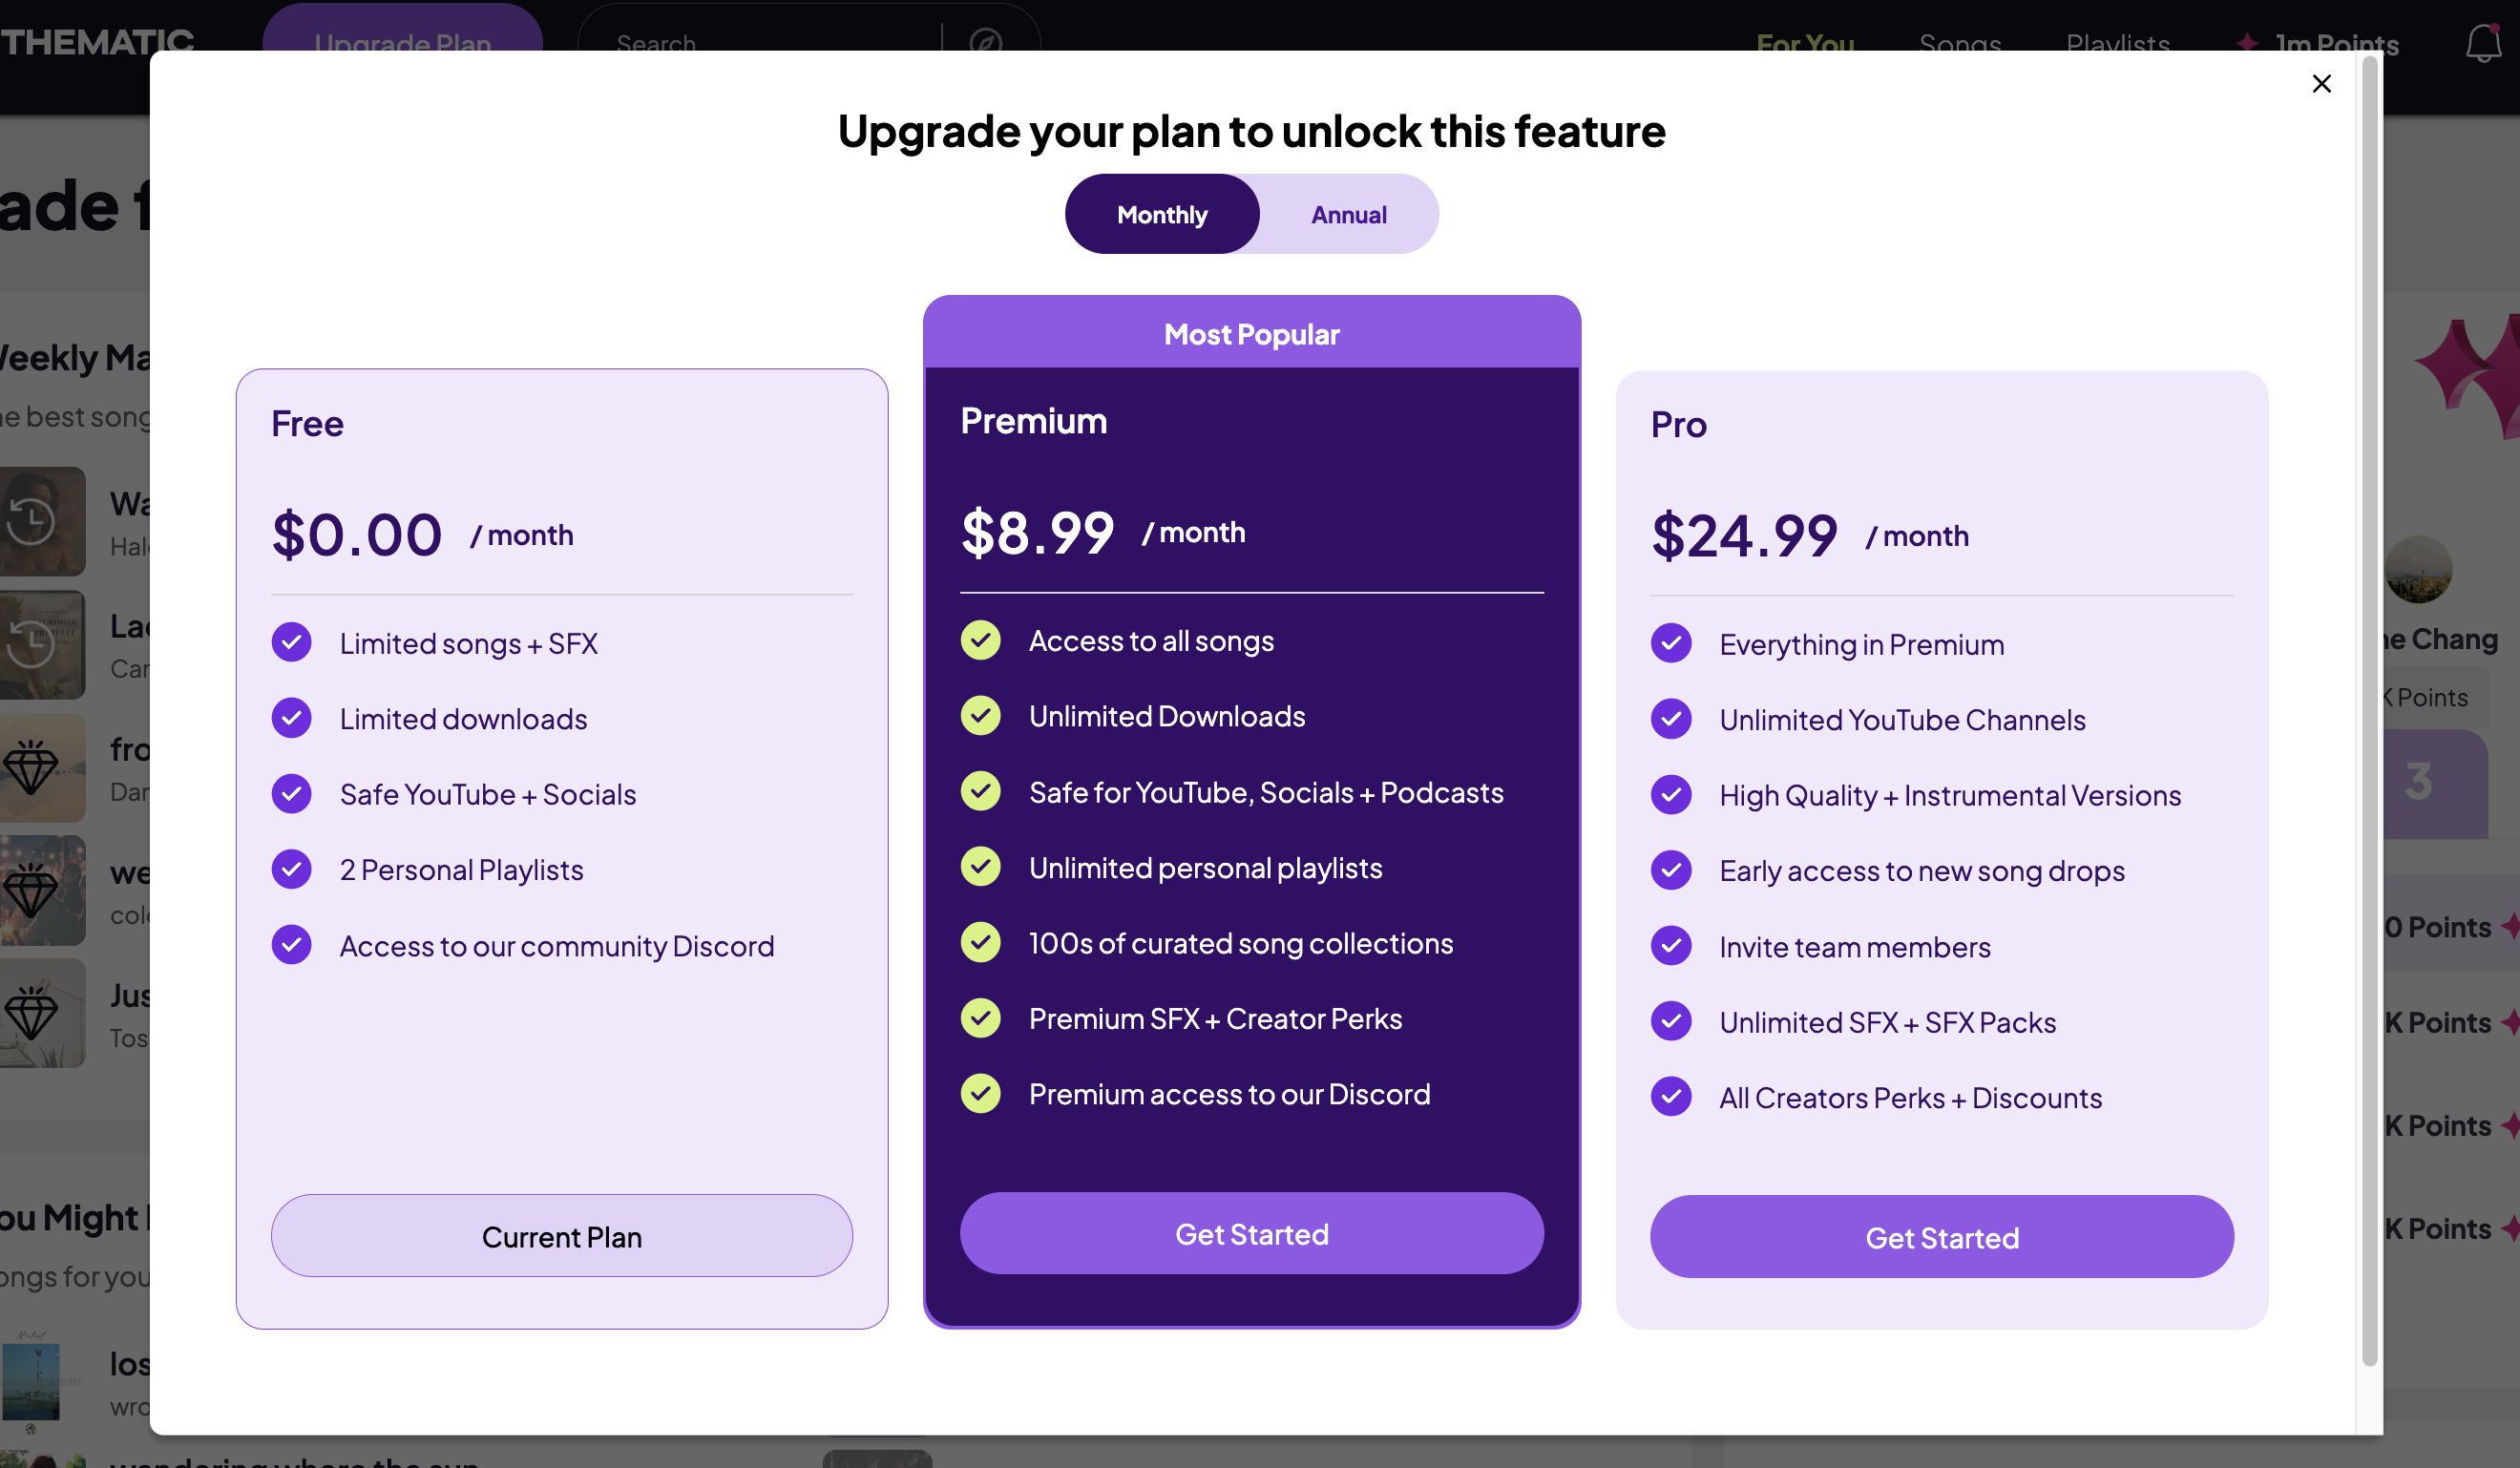2520x1468 pixels.
Task: Switch billing to Annual
Action: [x=1348, y=214]
